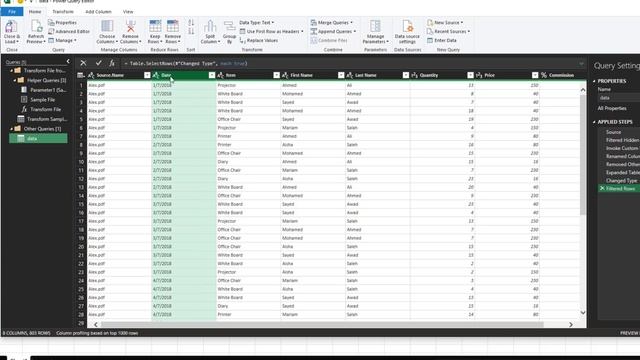Click the Keep Rows icon
Viewport: 640px width, 360px height.
click(x=155, y=26)
